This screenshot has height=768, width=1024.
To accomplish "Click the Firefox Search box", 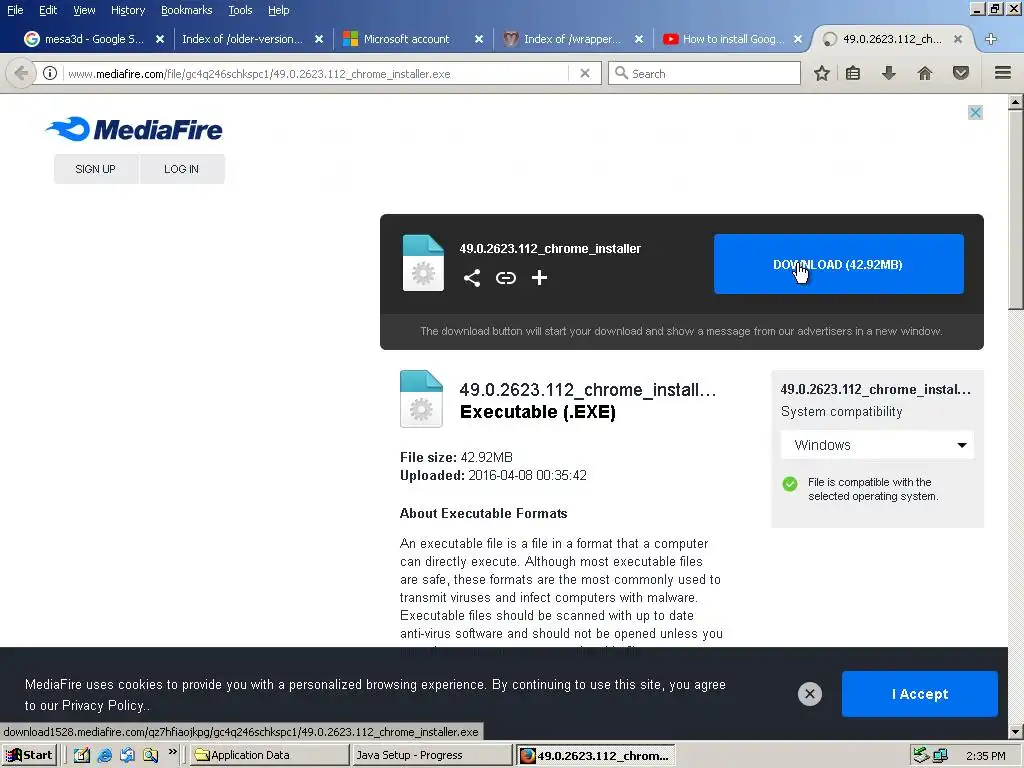I will point(704,73).
